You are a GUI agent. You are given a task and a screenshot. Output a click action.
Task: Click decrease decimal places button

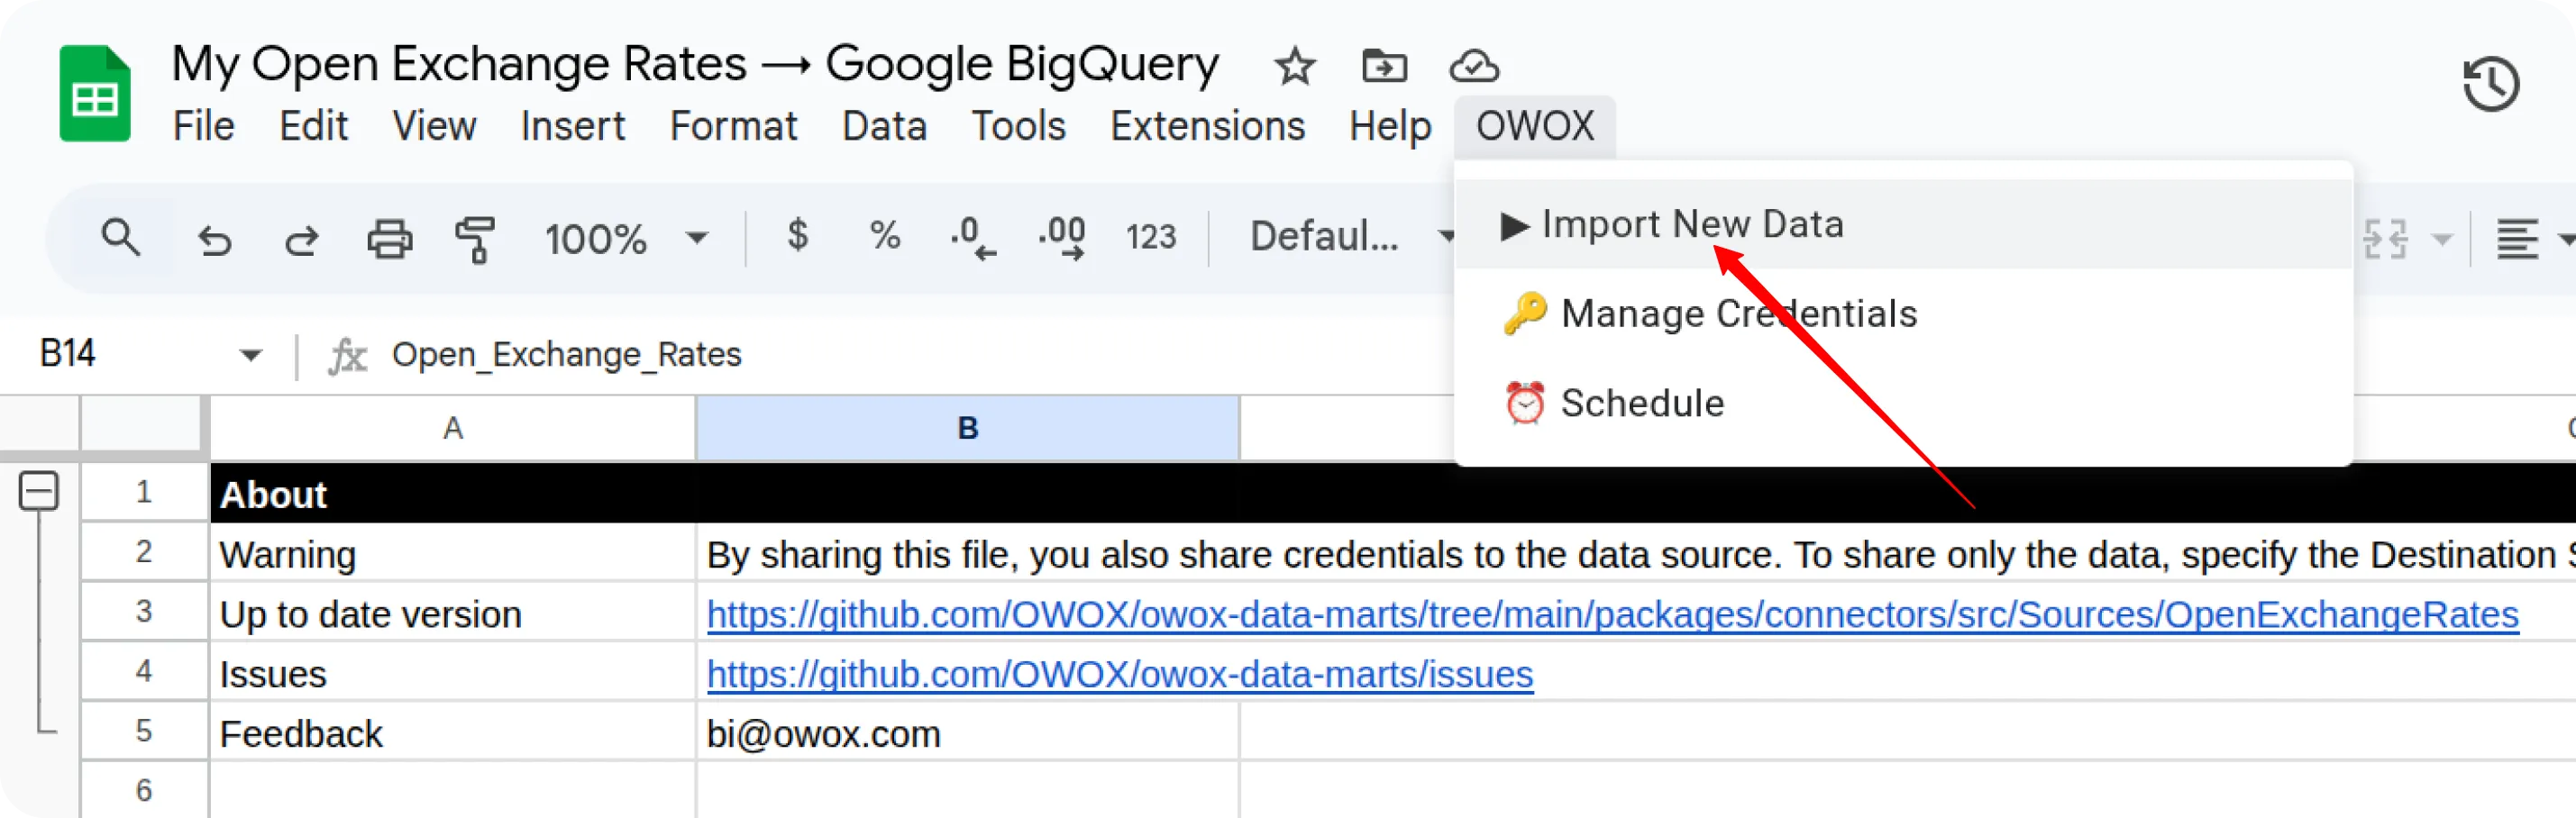pos(973,238)
